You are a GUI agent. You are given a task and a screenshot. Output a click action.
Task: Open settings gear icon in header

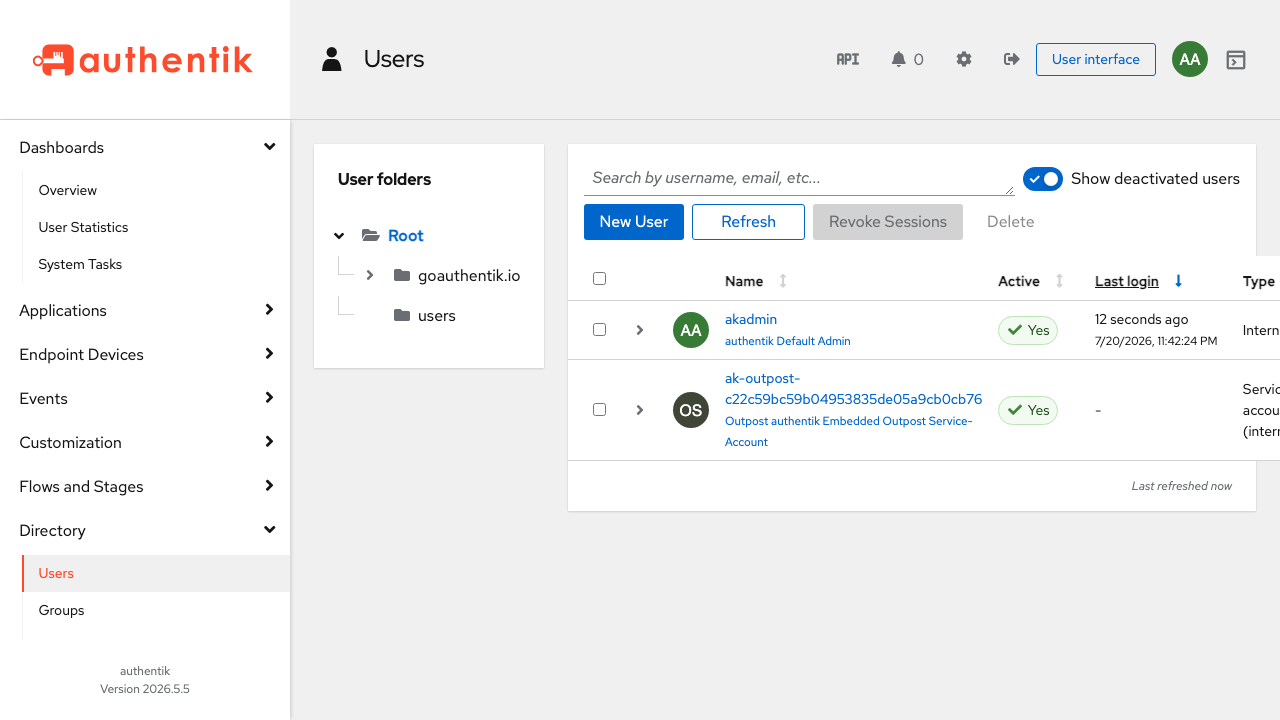tap(964, 59)
